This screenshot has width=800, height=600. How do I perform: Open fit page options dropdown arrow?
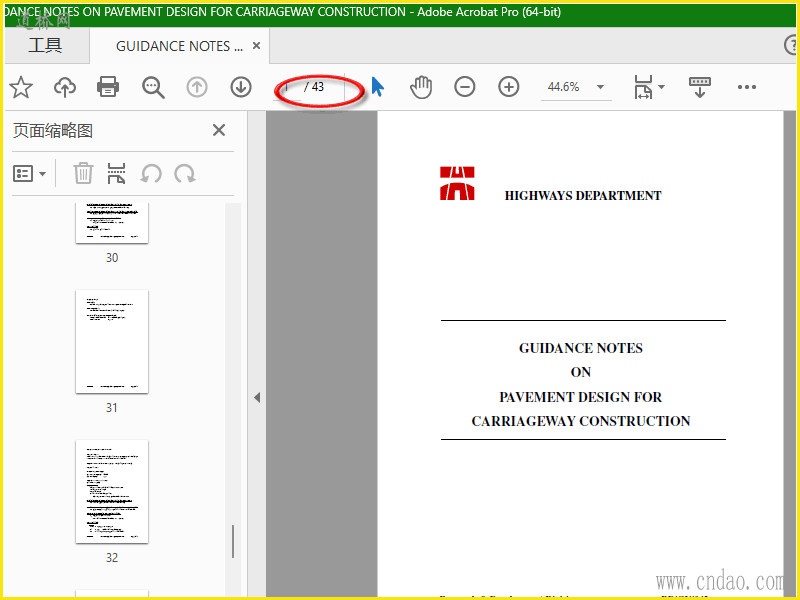662,87
